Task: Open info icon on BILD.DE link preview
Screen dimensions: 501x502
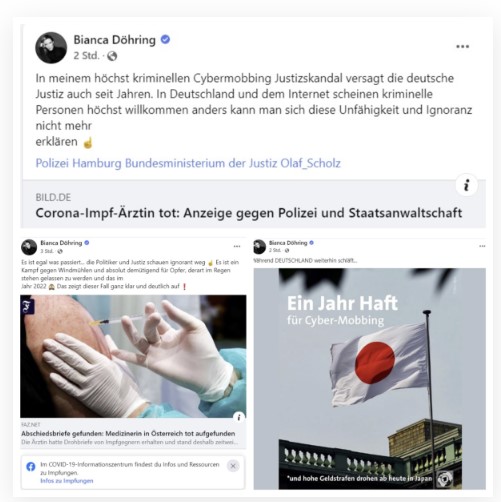Action: 467,185
